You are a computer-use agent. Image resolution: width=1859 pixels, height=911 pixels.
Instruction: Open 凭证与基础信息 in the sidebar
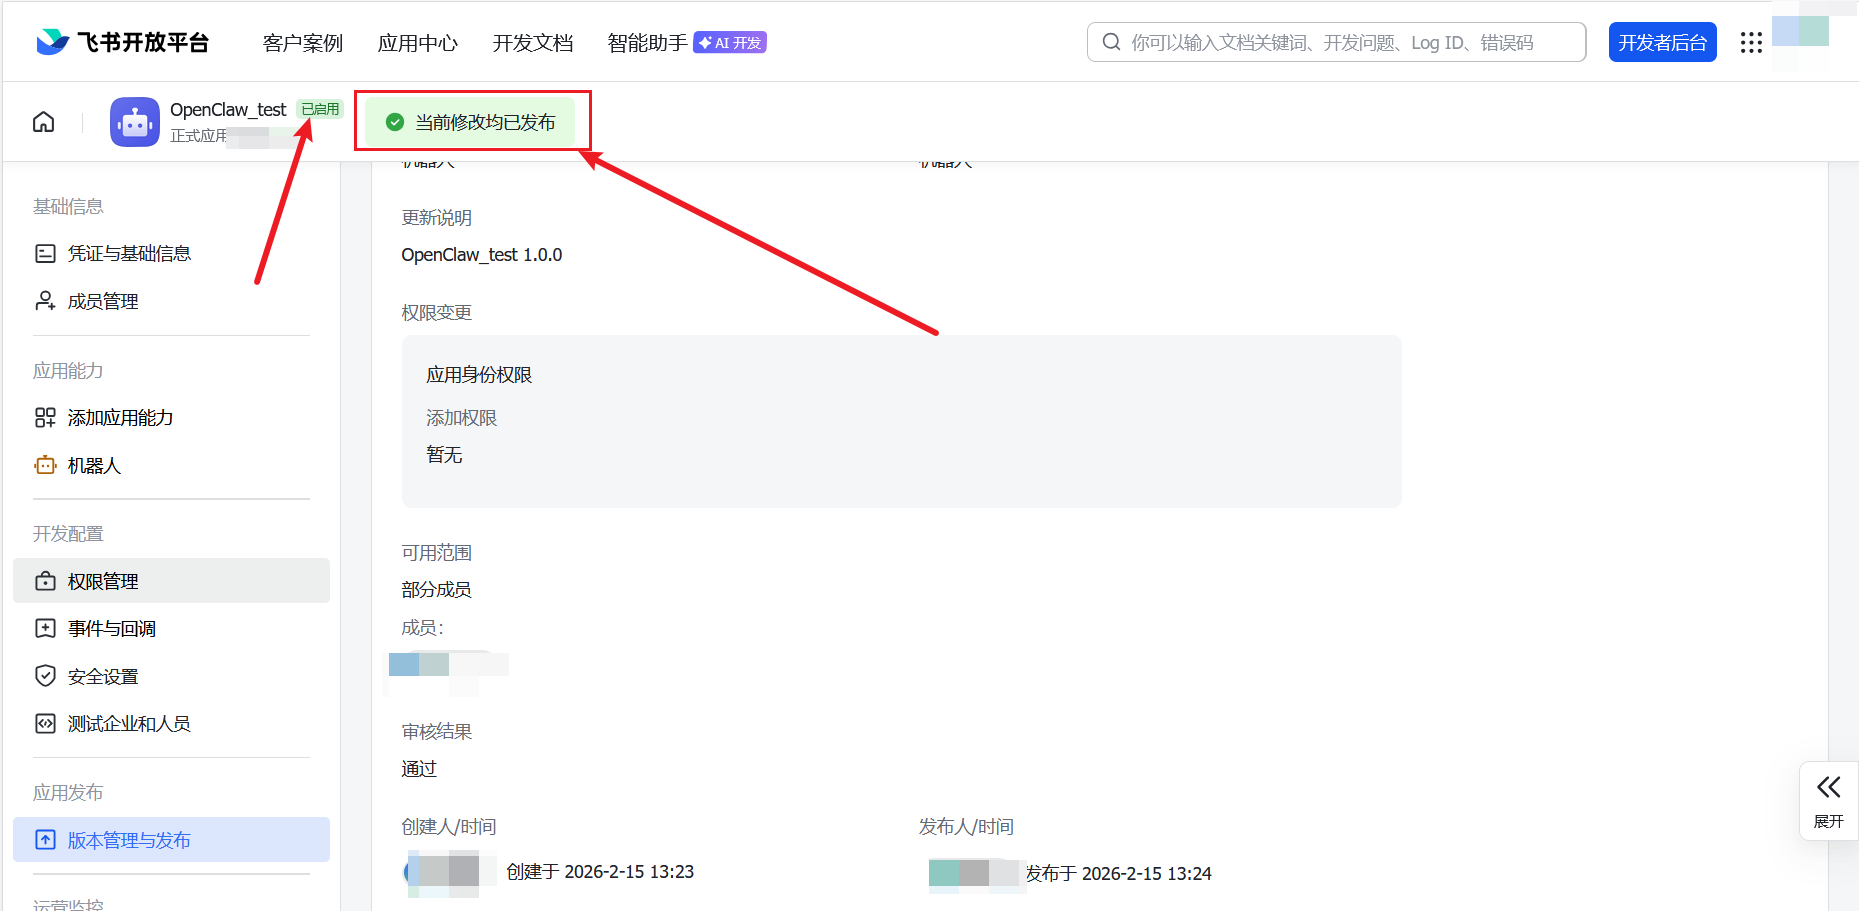pyautogui.click(x=129, y=252)
